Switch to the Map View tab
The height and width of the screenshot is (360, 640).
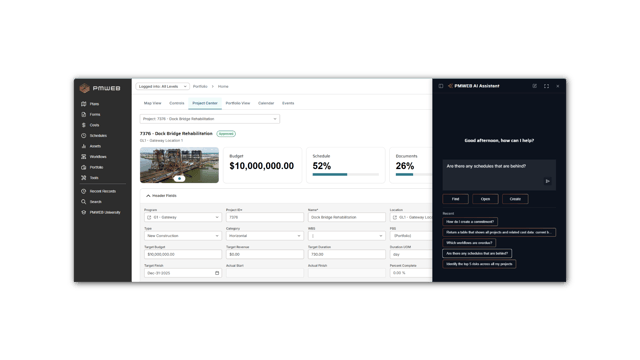152,103
